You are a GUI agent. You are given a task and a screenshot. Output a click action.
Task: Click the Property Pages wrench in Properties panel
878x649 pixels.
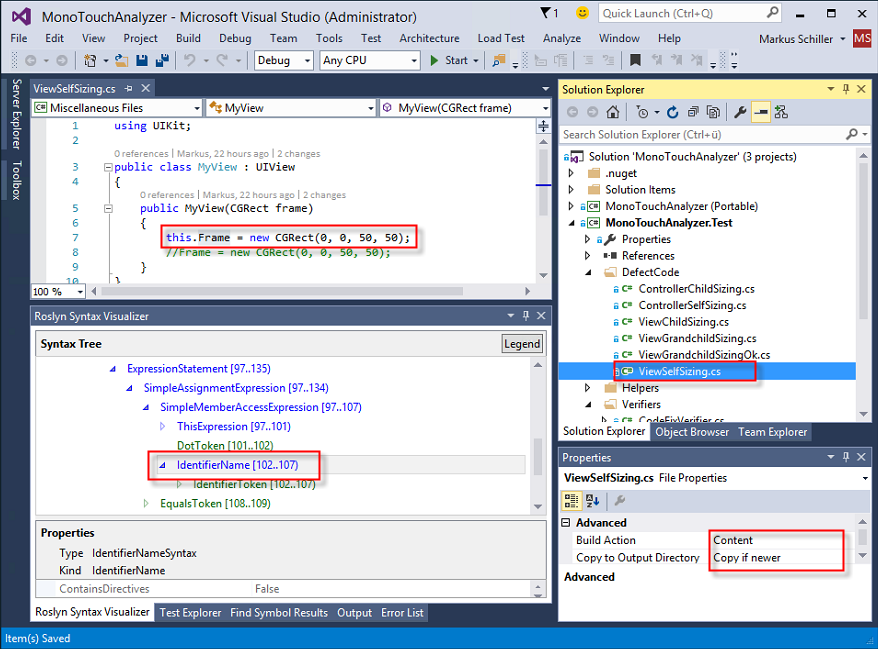[x=619, y=501]
